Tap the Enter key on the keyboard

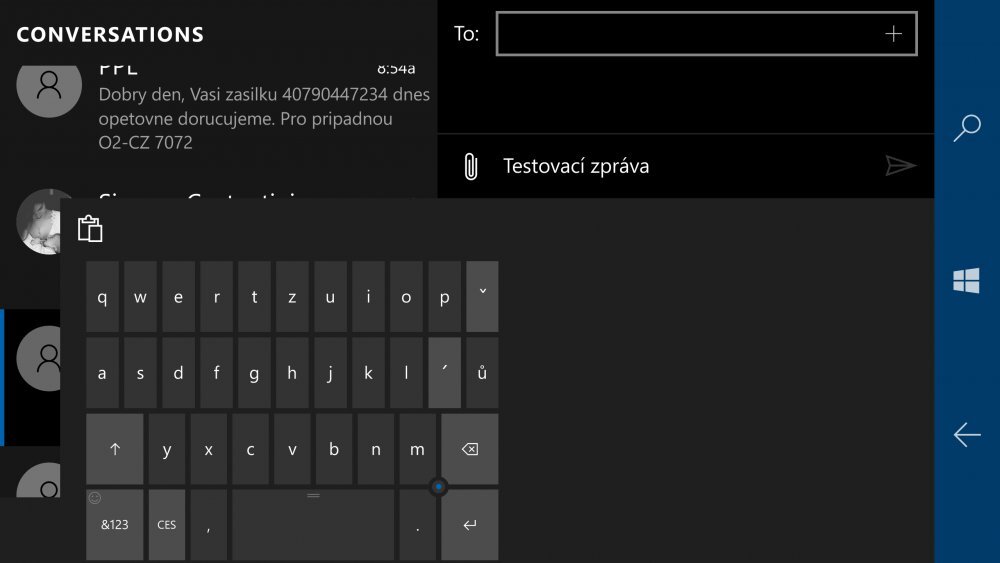point(469,525)
